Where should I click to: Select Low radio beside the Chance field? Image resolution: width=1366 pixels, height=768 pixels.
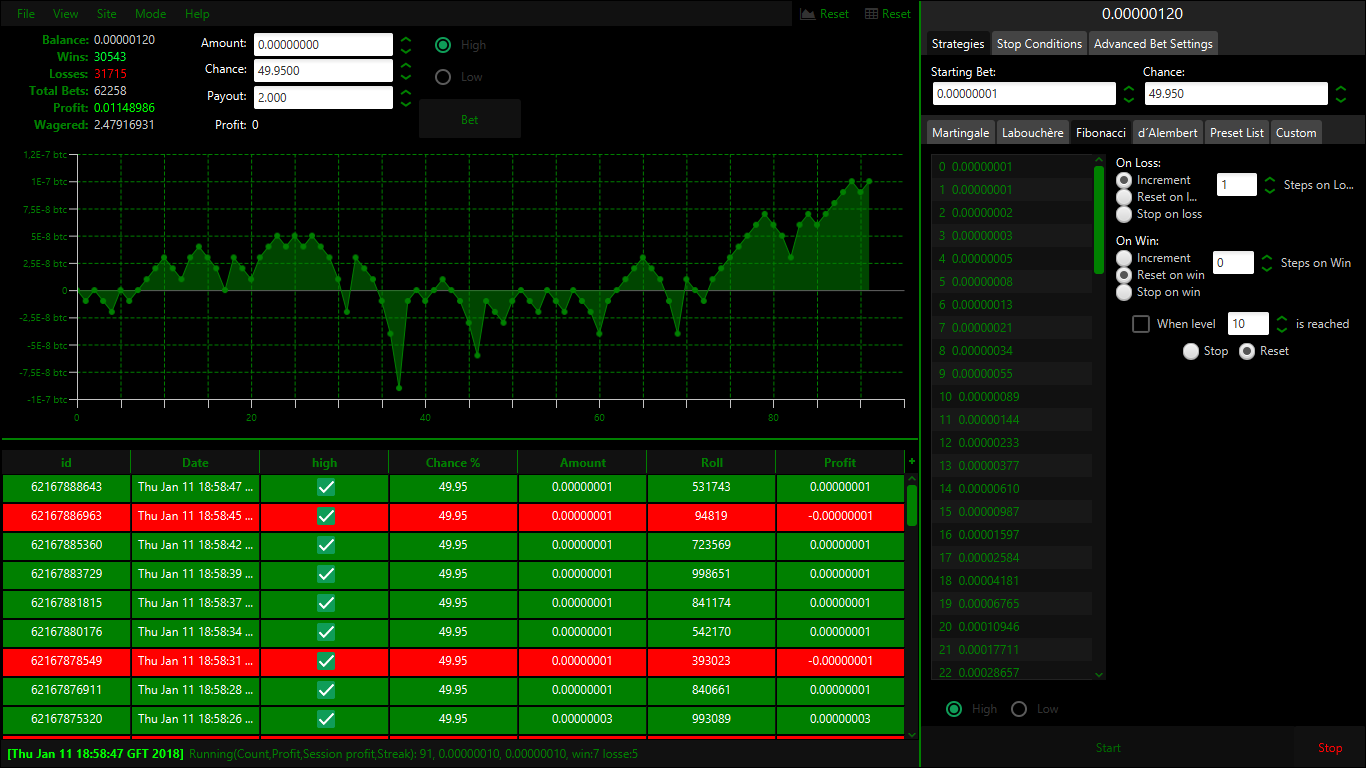click(x=443, y=77)
